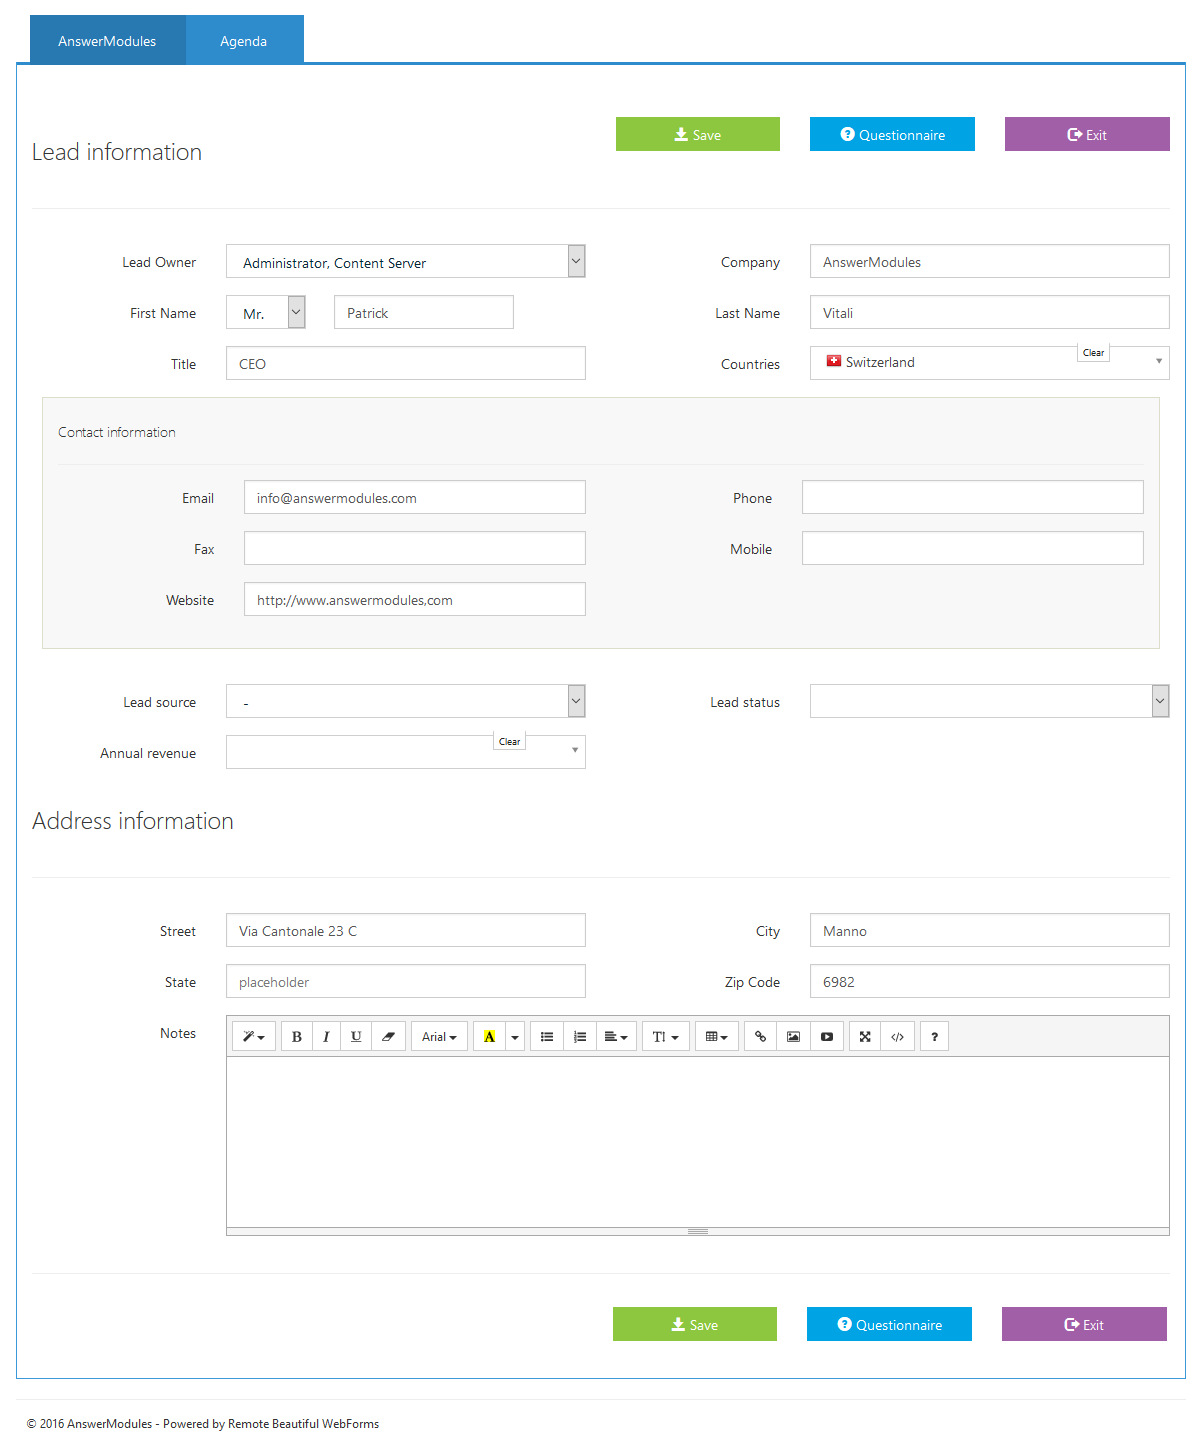
Task: Open the insert table menu
Action: tap(717, 1037)
